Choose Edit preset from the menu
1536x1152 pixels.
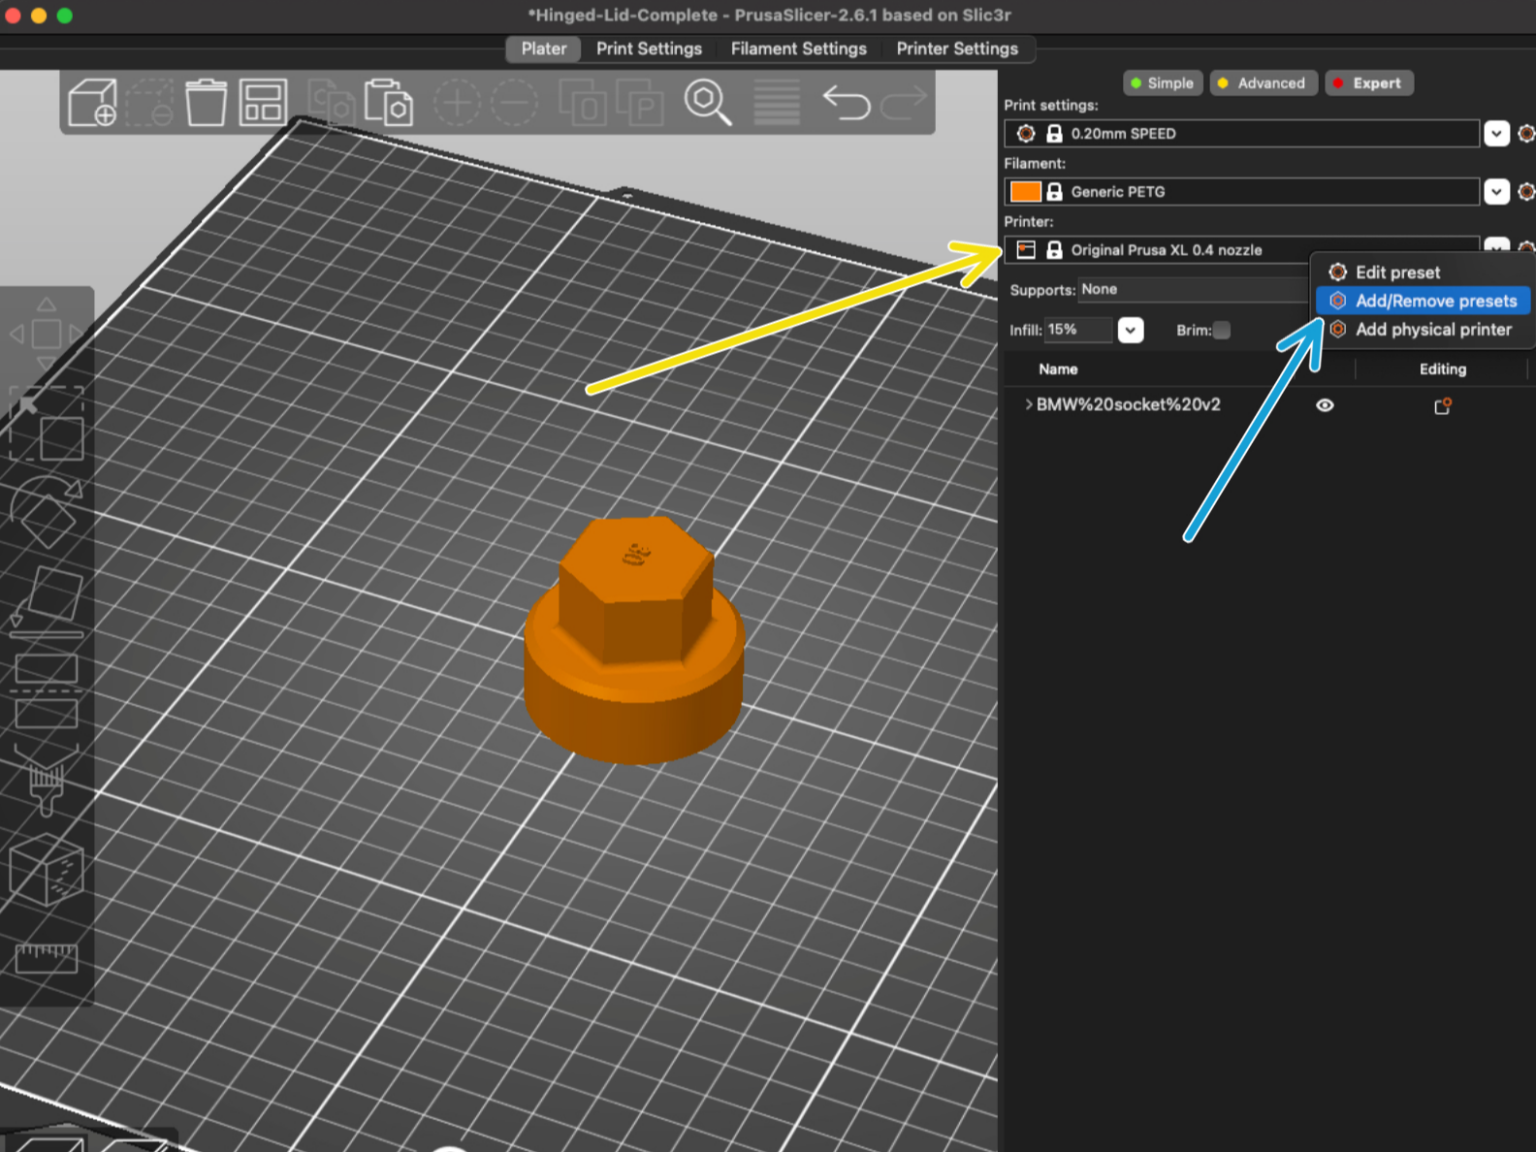pos(1397,271)
